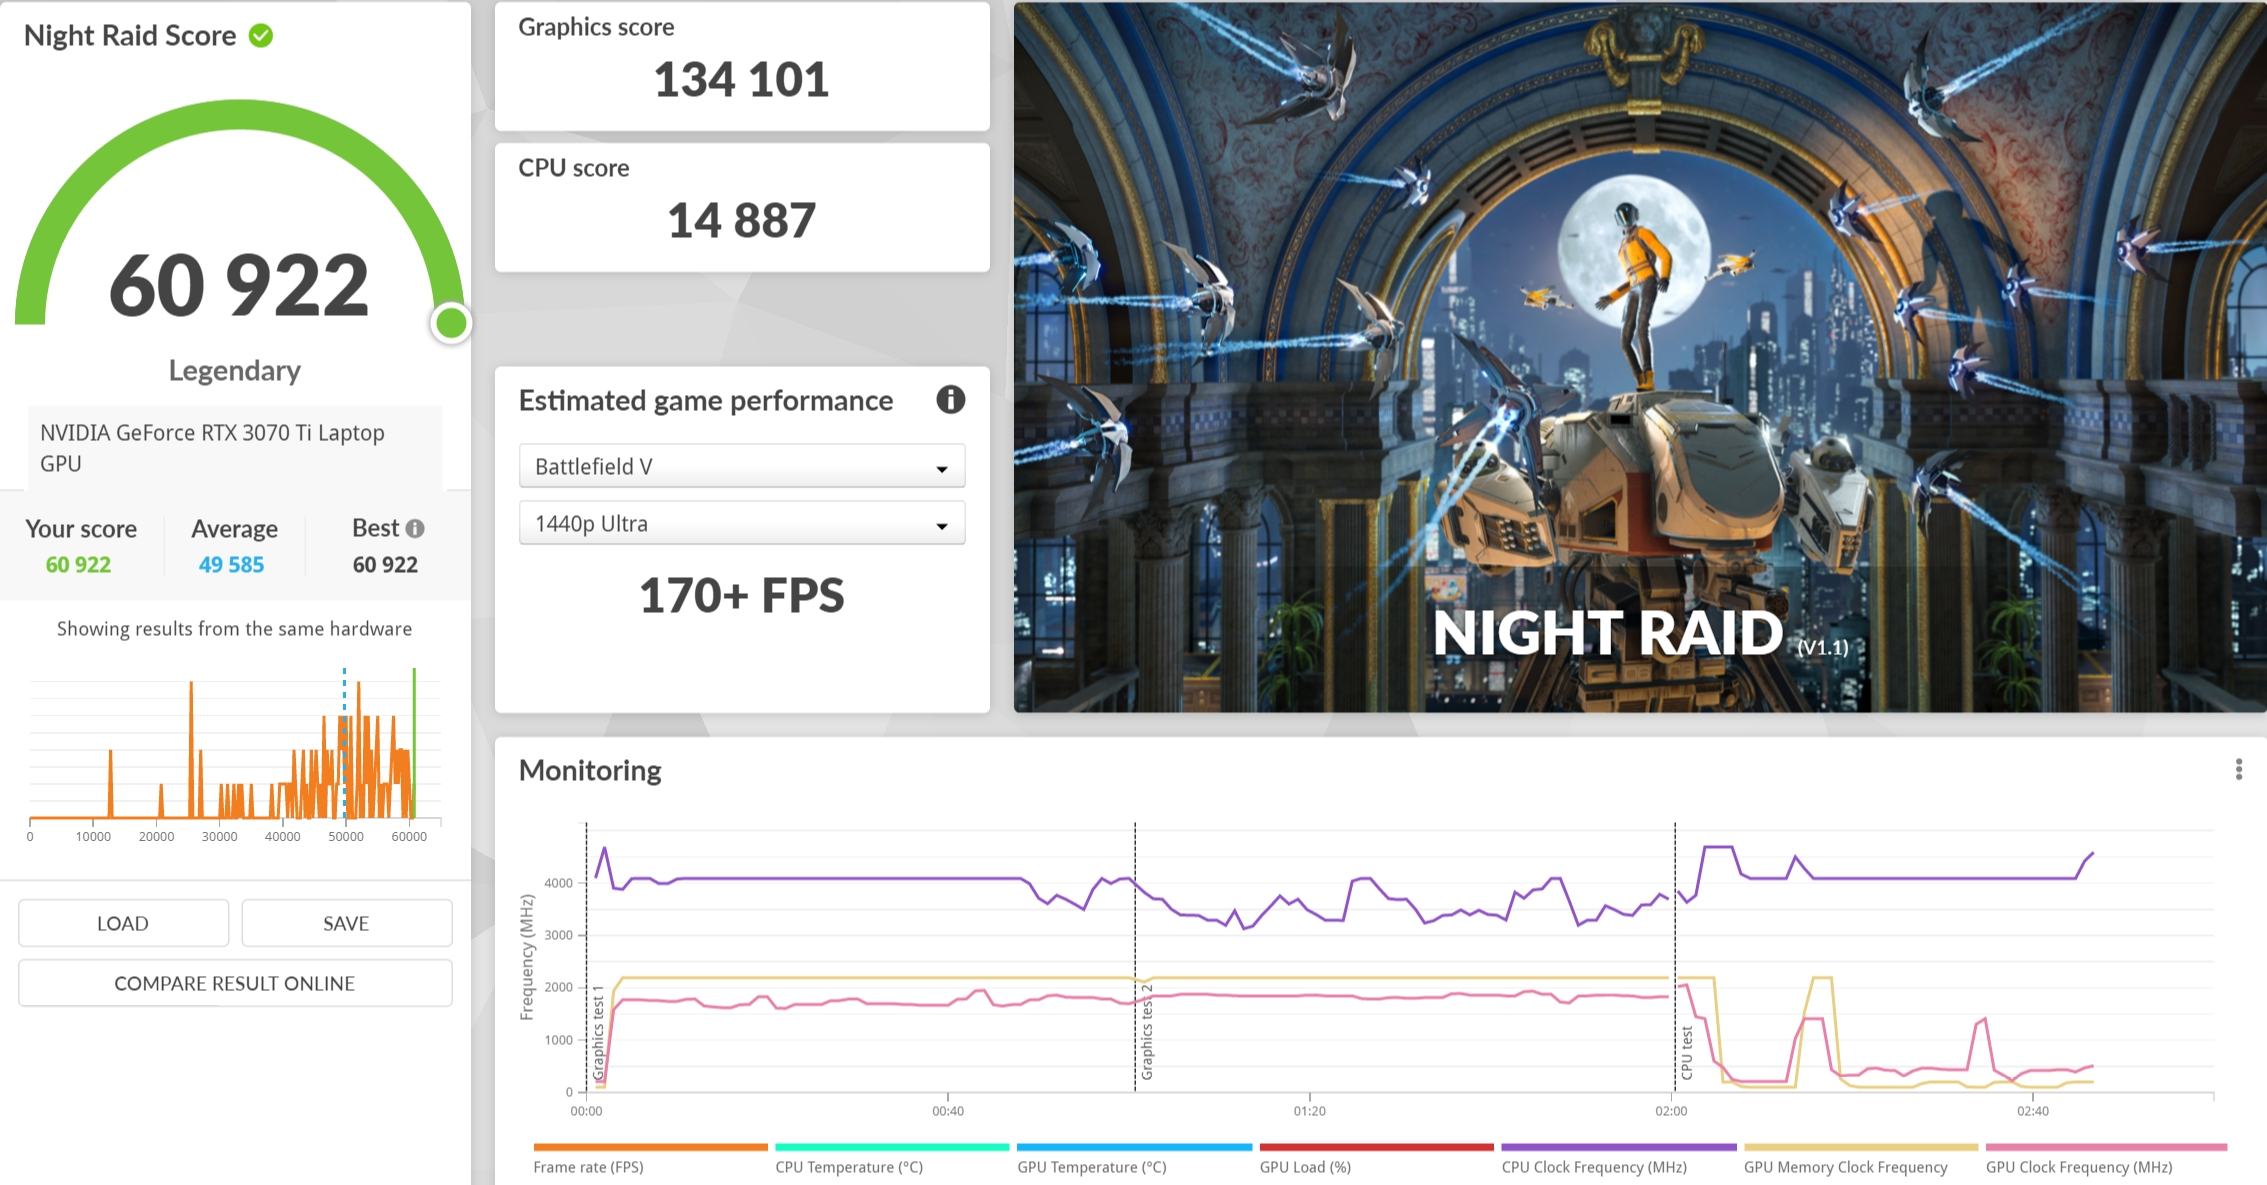The width and height of the screenshot is (2267, 1185).
Task: Click the 60000 label on histogram axis
Action: click(409, 837)
